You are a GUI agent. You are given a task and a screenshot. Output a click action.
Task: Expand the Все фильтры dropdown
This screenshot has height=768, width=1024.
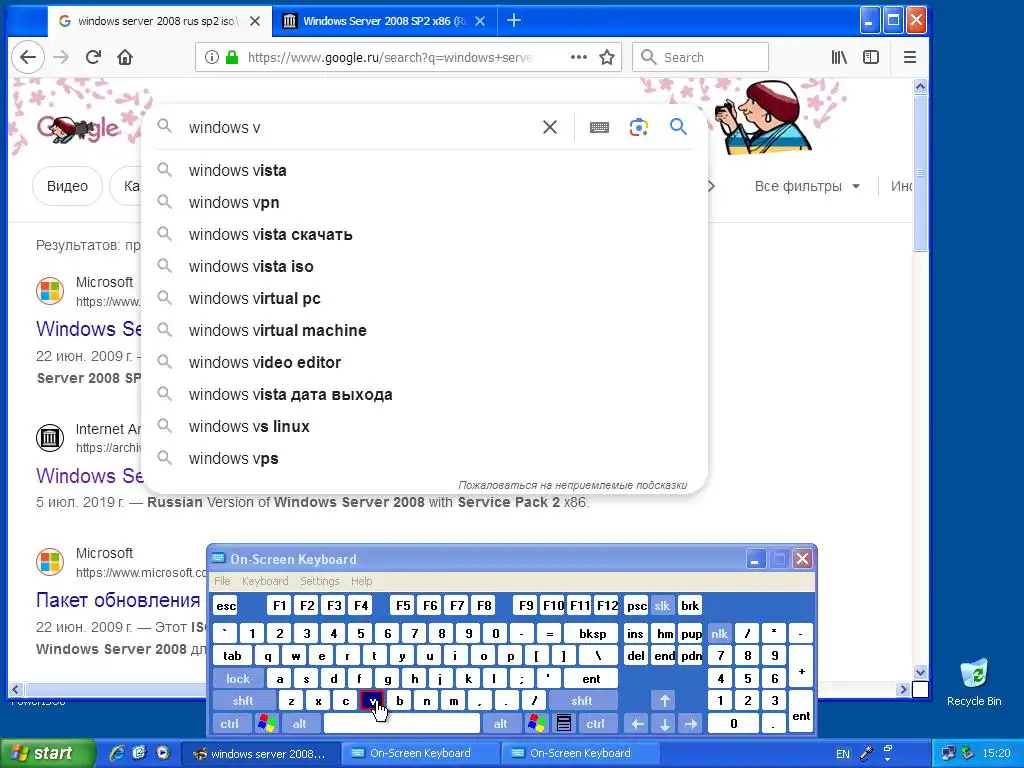click(x=807, y=186)
